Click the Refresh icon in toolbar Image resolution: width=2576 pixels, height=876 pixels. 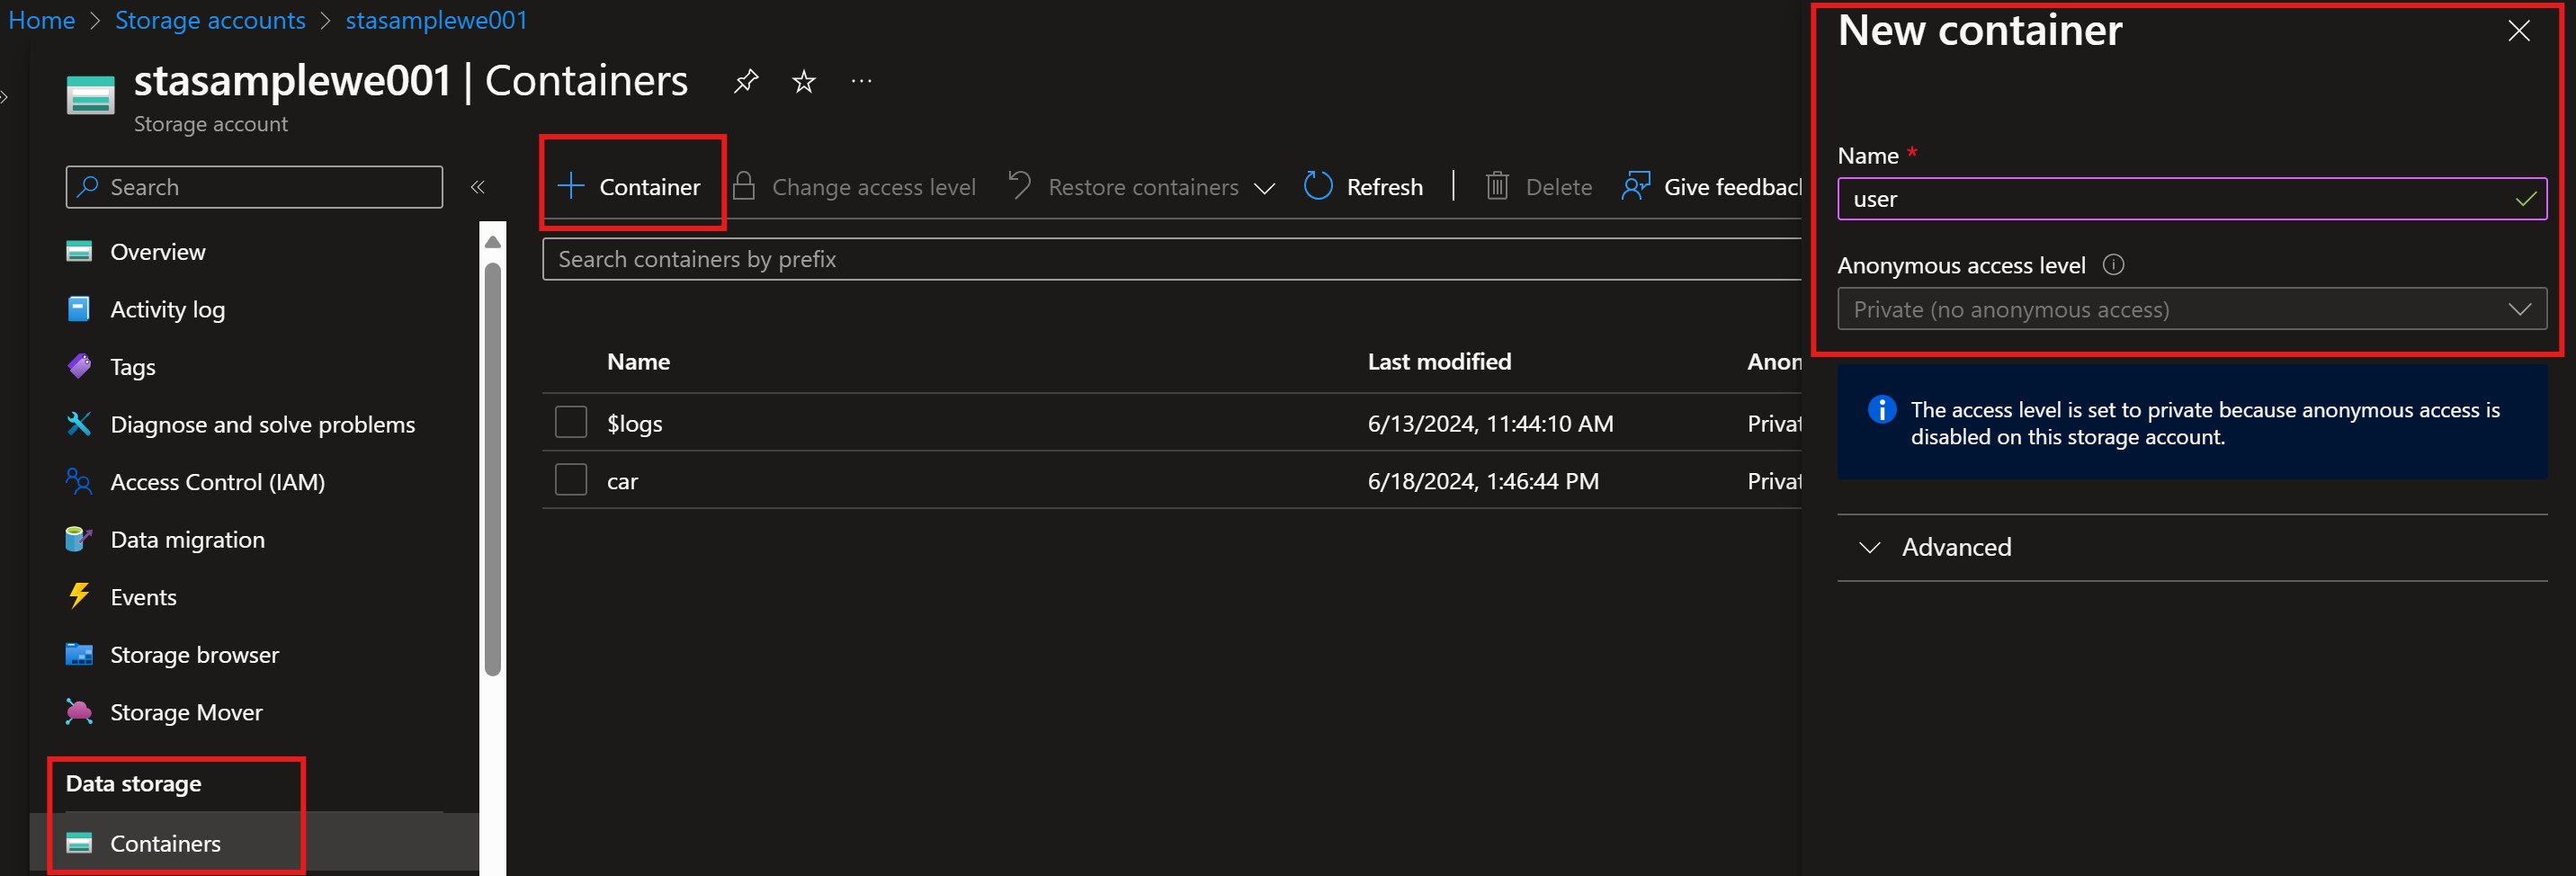coord(1318,186)
